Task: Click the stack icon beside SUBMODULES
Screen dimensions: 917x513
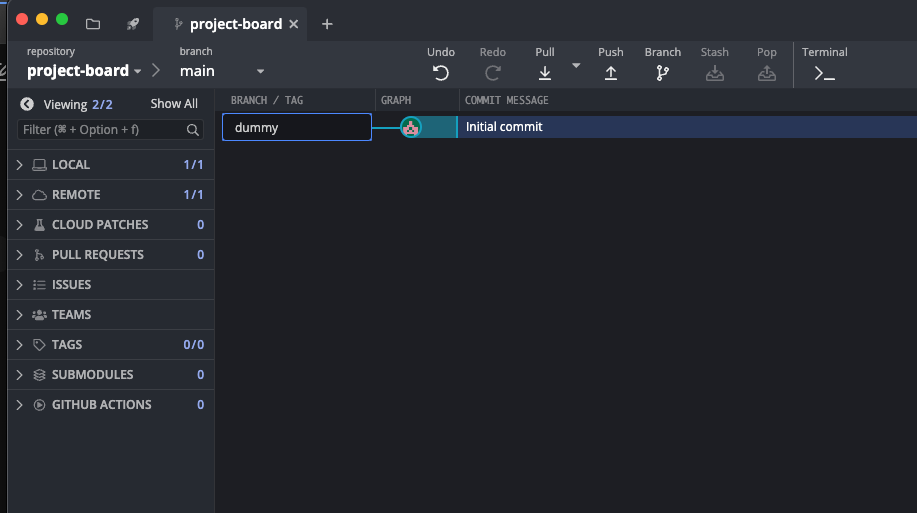Action: click(39, 375)
